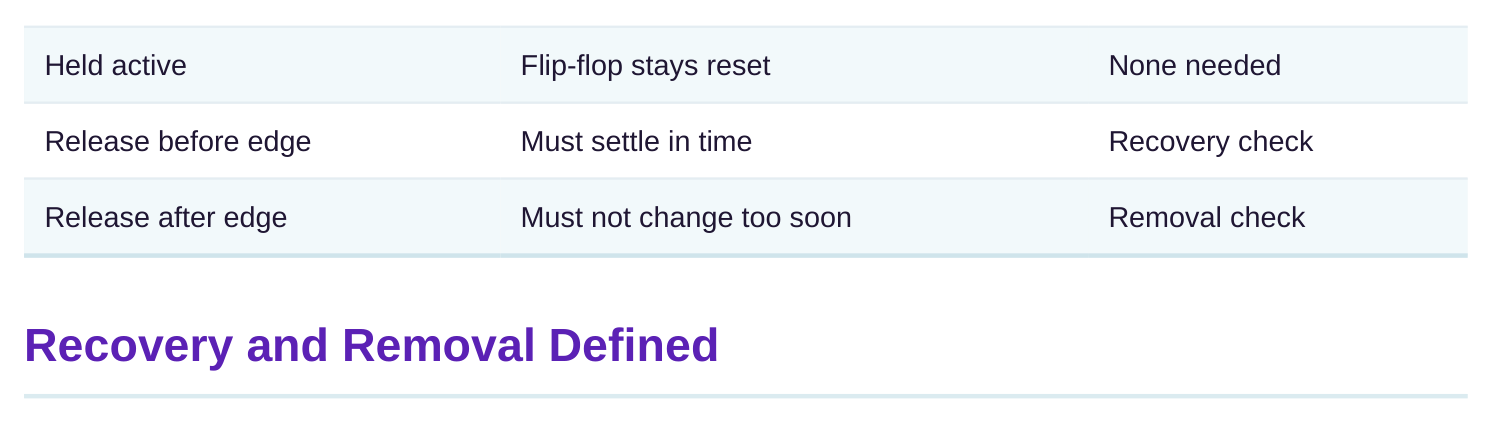Click the 'Must settle in time' text

pos(636,142)
